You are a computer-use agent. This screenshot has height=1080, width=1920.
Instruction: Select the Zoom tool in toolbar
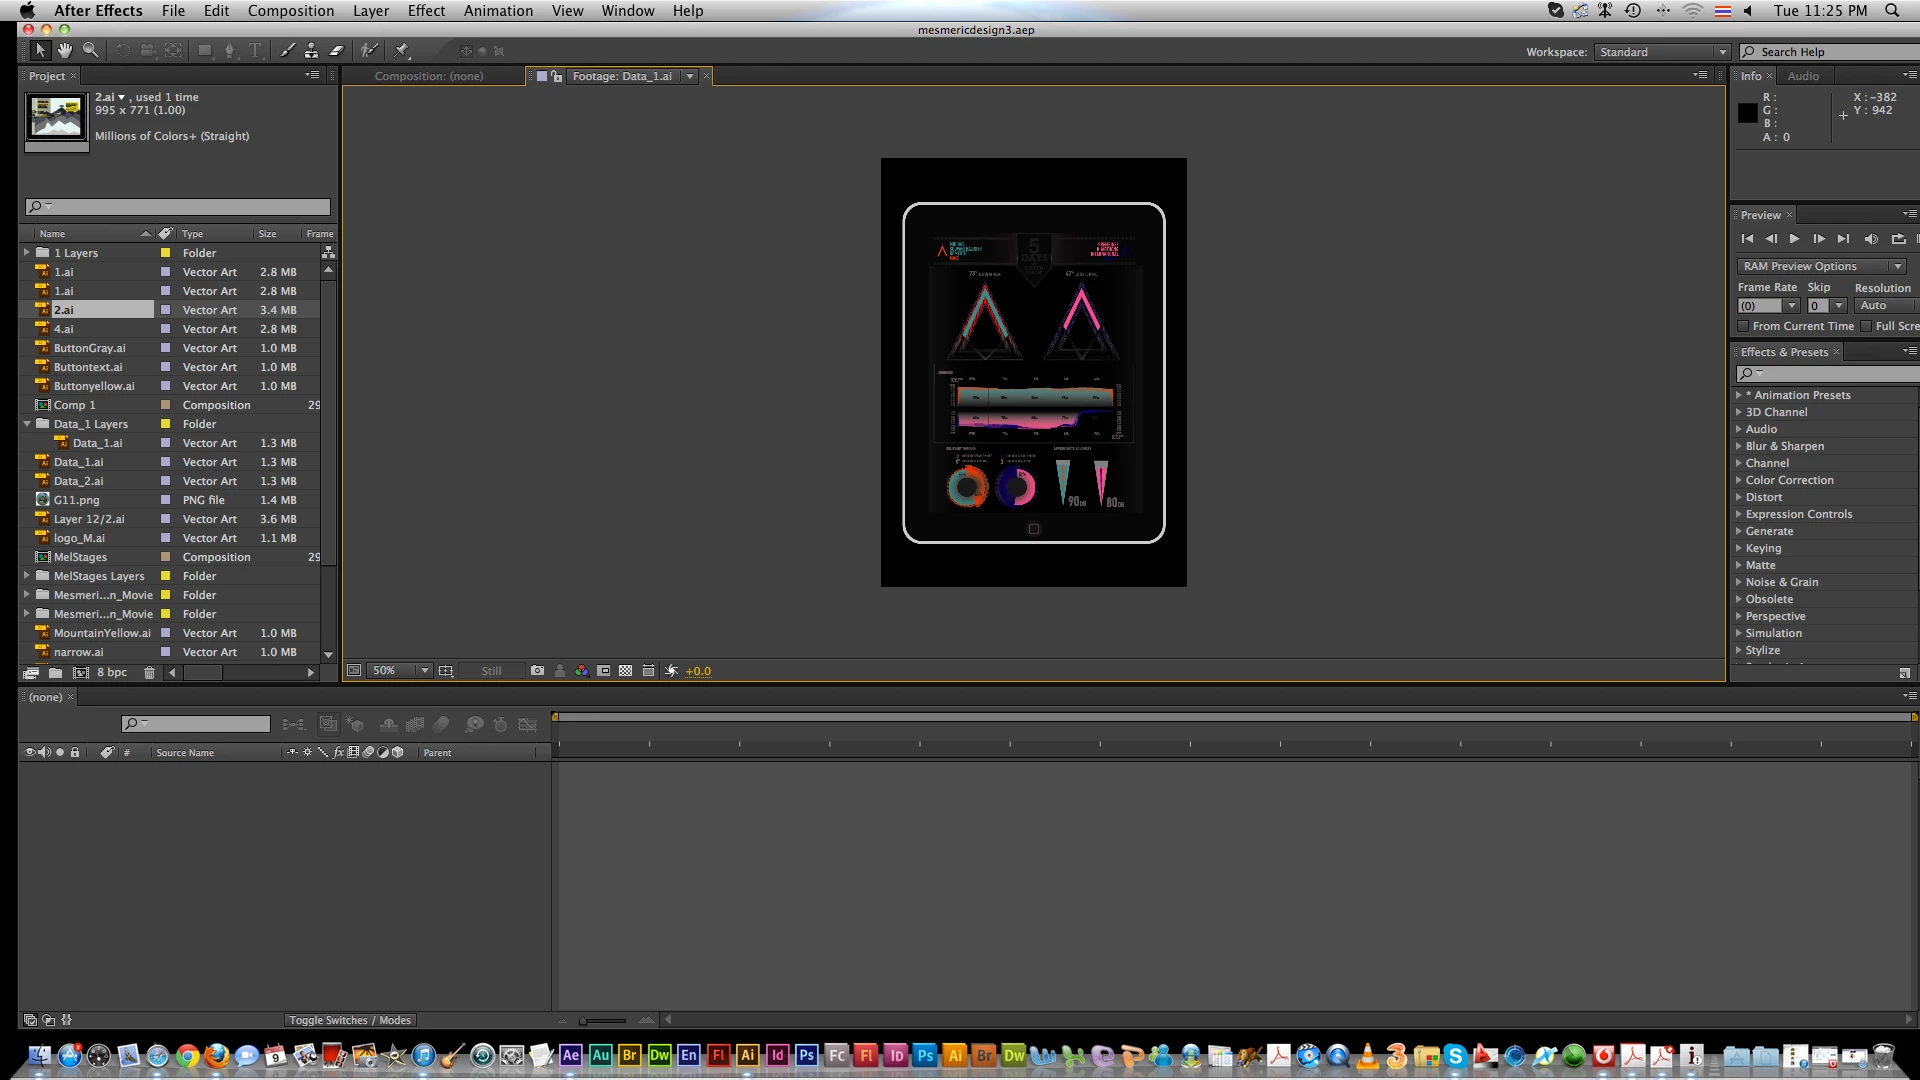pyautogui.click(x=91, y=50)
